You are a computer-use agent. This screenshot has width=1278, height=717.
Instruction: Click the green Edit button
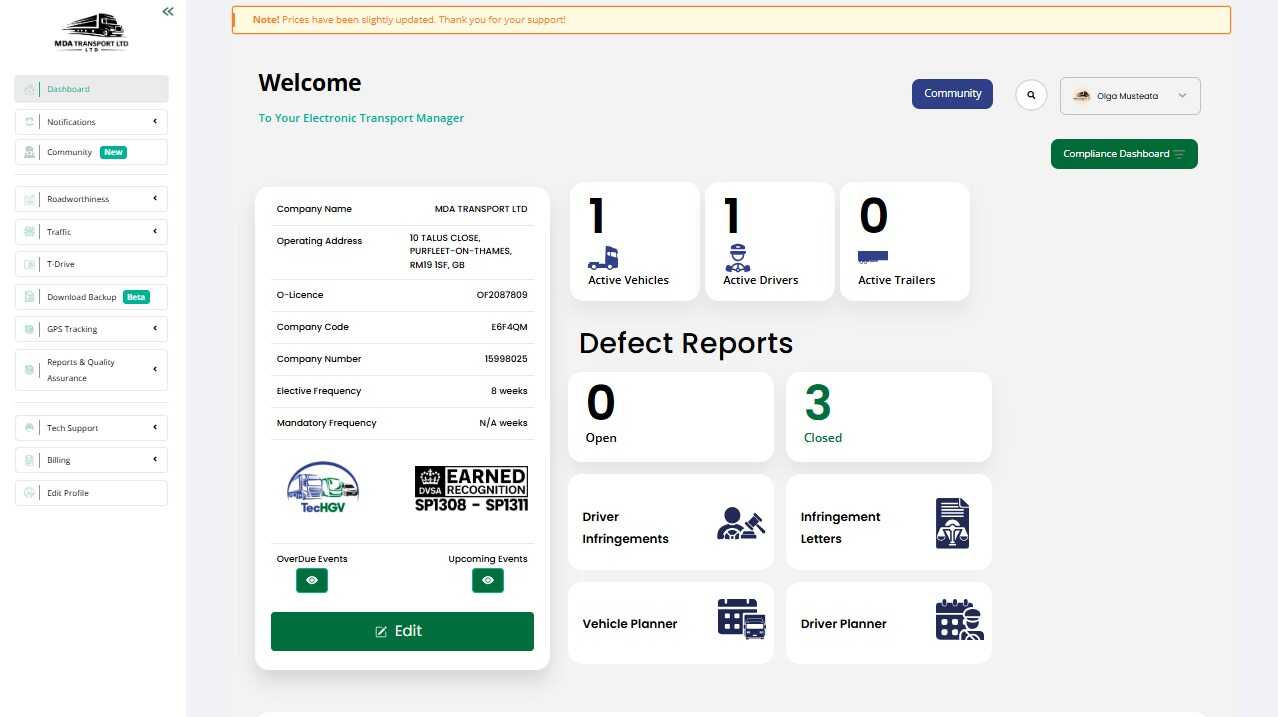pyautogui.click(x=402, y=631)
